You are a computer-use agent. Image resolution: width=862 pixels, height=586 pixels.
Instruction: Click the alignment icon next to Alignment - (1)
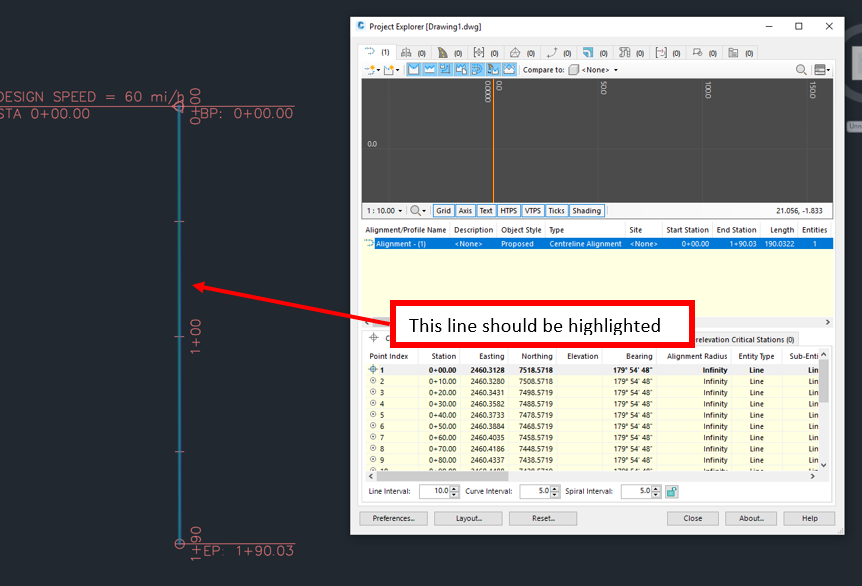click(370, 243)
